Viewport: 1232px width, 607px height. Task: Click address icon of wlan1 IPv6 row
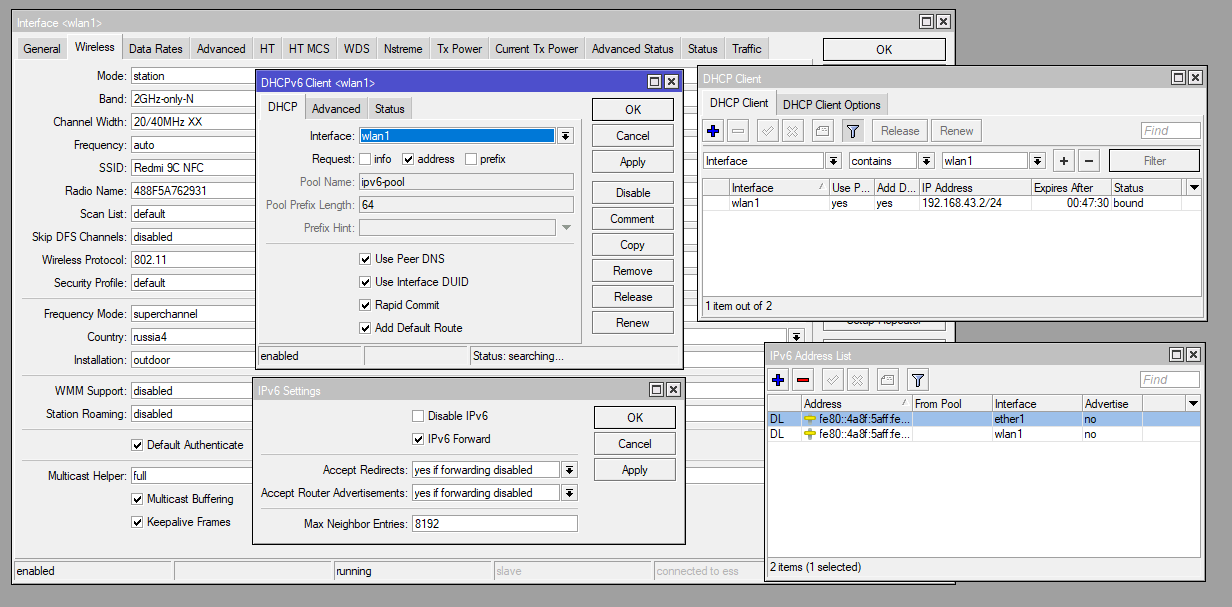click(x=810, y=434)
